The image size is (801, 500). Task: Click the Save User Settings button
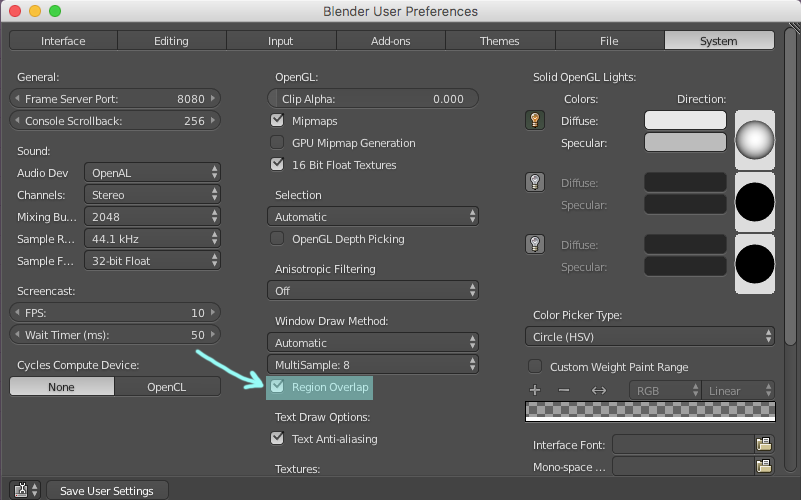(x=107, y=490)
